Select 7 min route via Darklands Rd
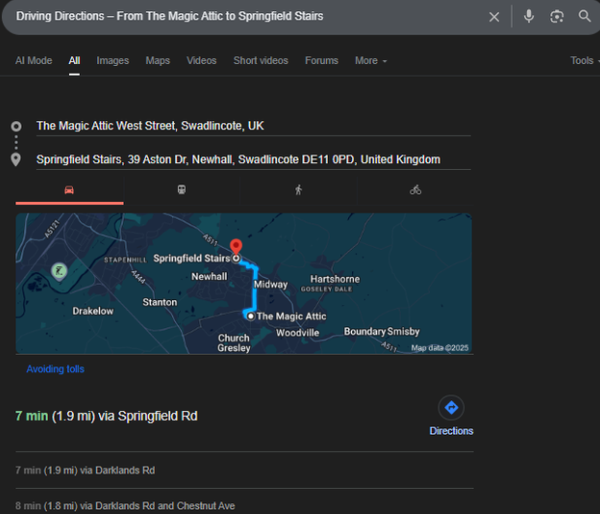600x514 pixels. tap(85, 470)
